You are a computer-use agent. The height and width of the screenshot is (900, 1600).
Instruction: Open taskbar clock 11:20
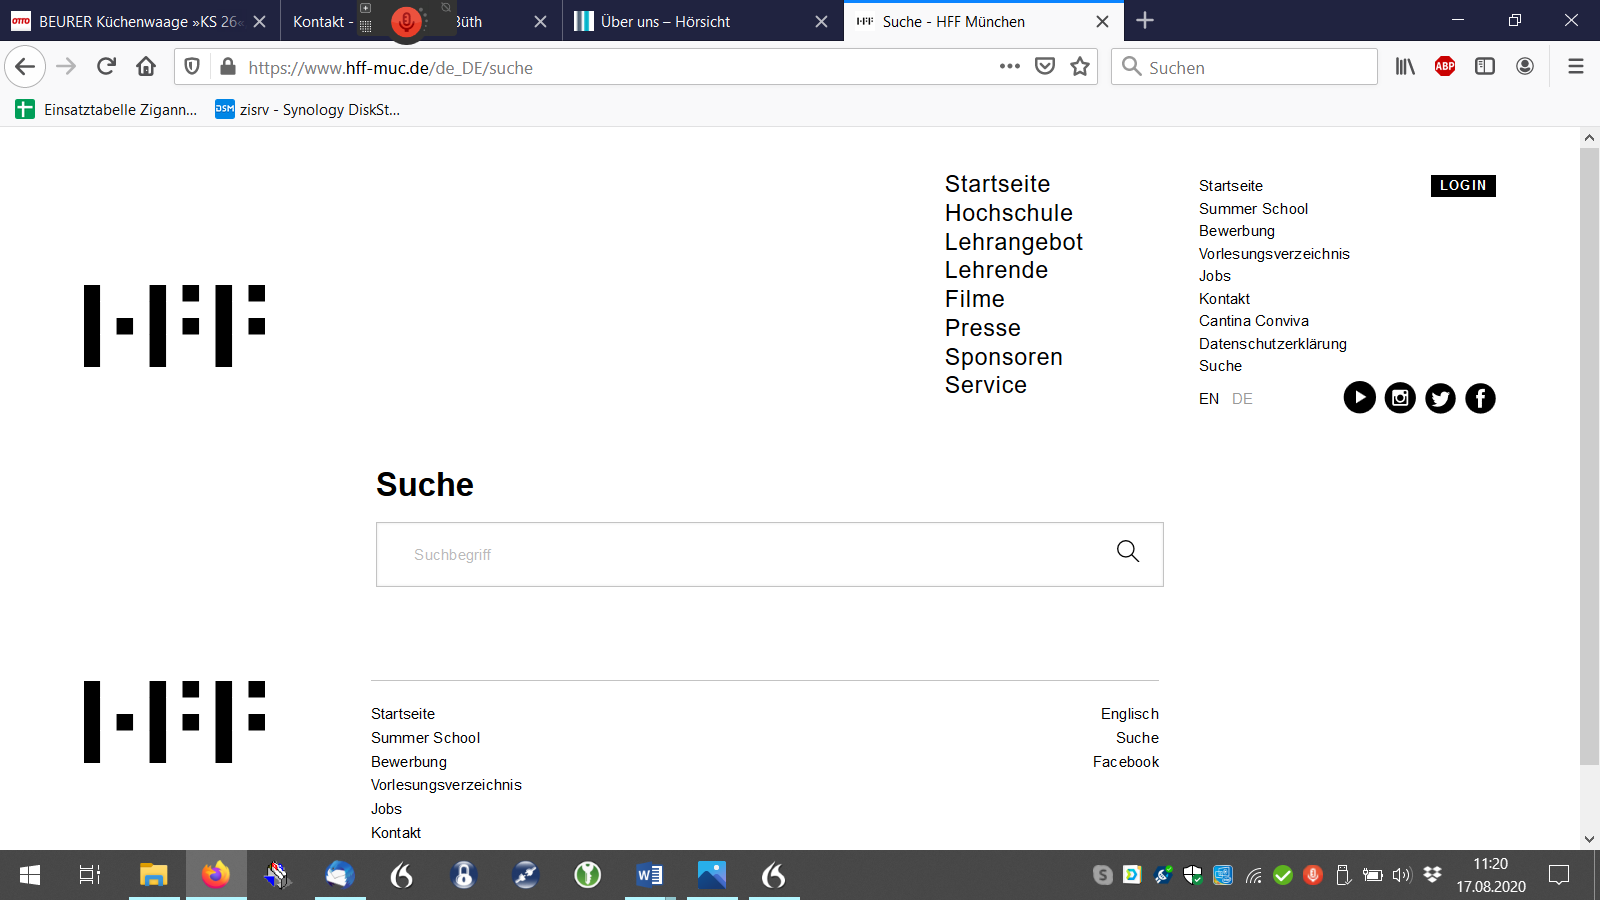[x=1490, y=875]
